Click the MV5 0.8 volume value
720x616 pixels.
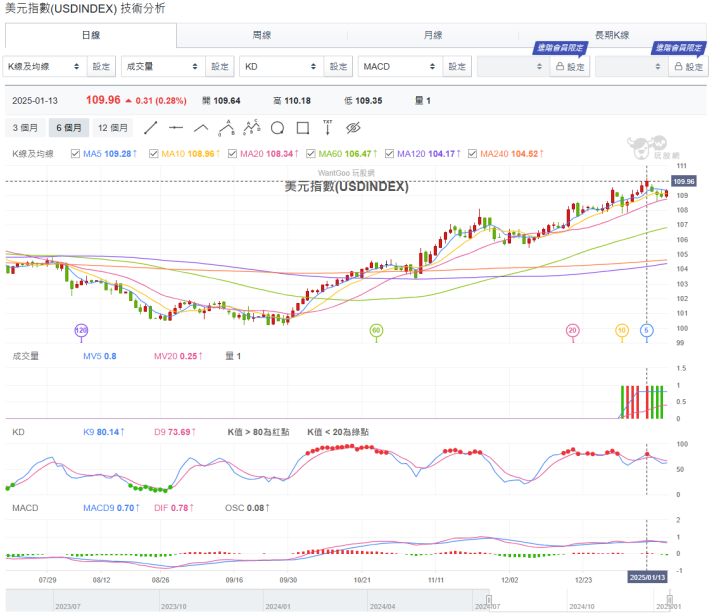pyautogui.click(x=100, y=356)
